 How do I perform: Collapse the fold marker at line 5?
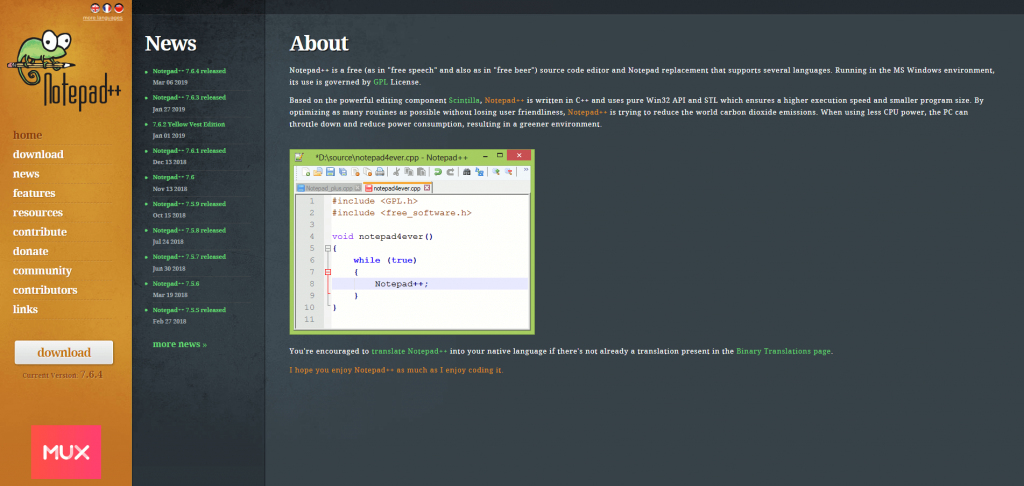pyautogui.click(x=328, y=248)
